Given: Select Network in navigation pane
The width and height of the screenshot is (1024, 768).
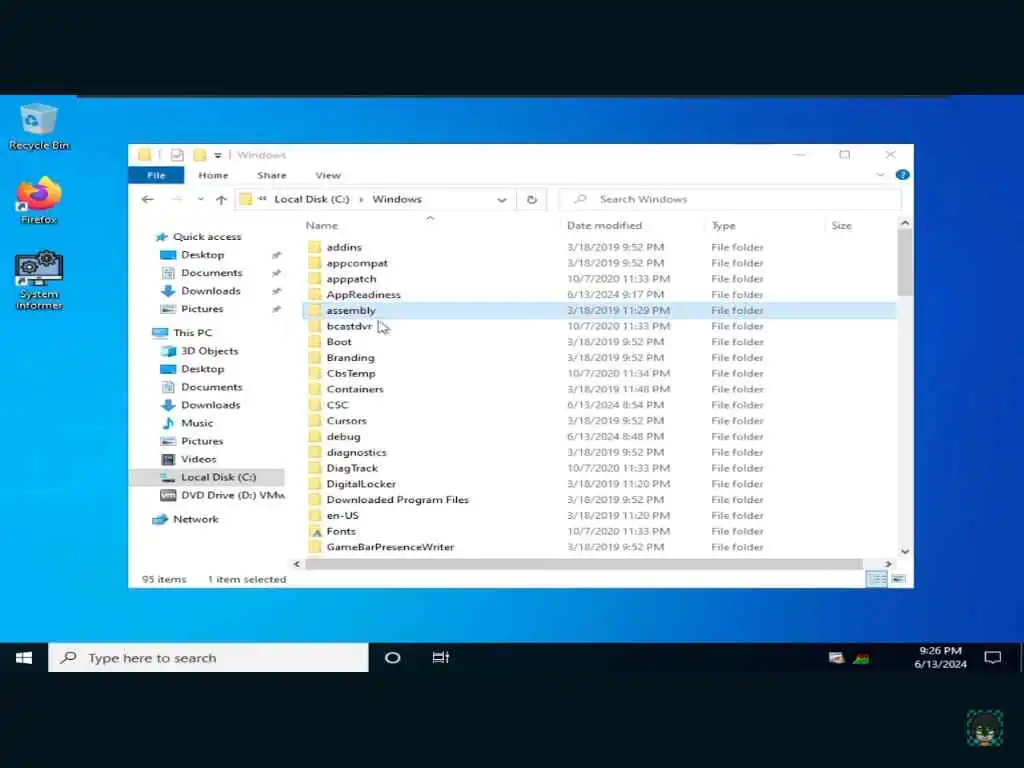Looking at the screenshot, I should pyautogui.click(x=186, y=519).
